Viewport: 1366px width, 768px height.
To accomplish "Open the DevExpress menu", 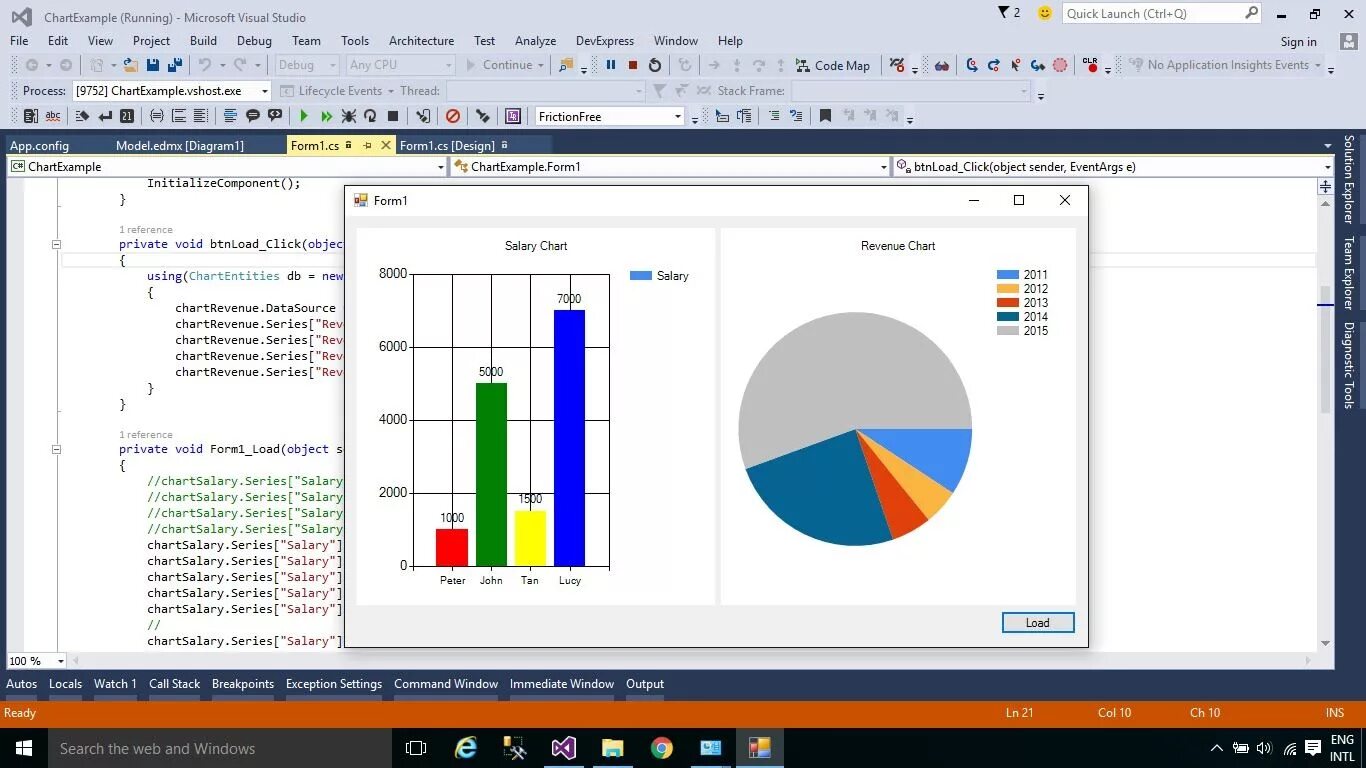I will point(605,41).
